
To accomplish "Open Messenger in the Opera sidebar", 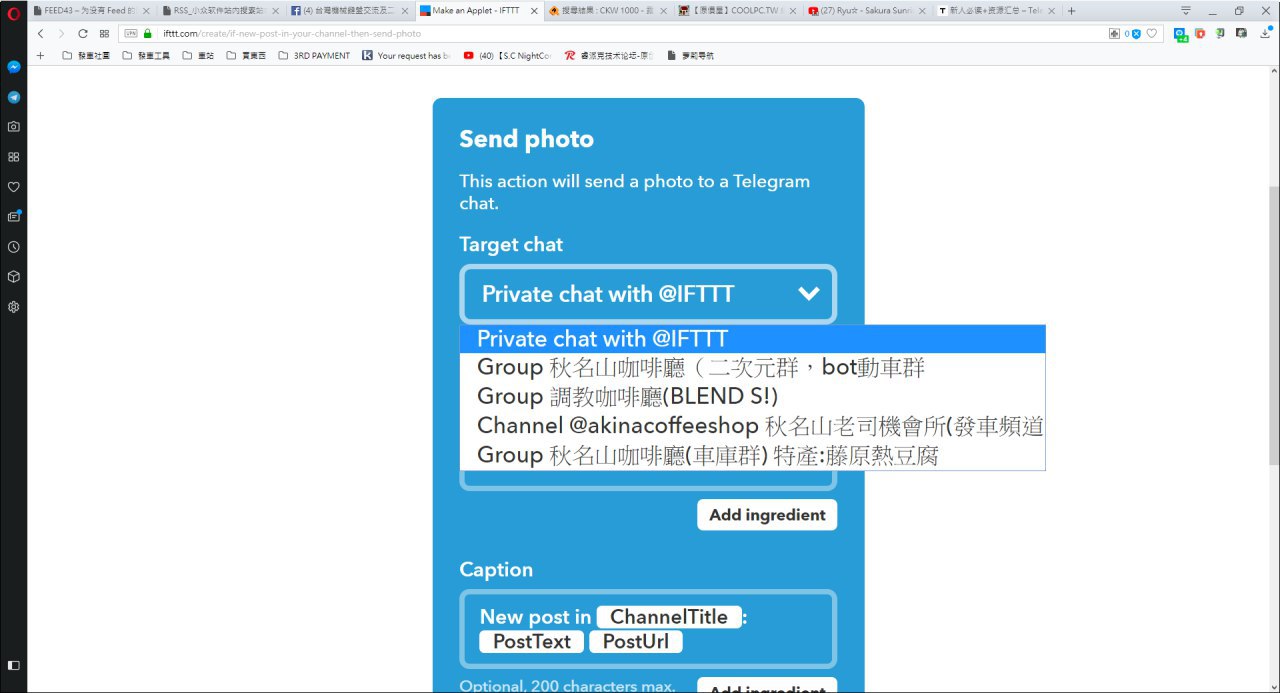I will 13,67.
